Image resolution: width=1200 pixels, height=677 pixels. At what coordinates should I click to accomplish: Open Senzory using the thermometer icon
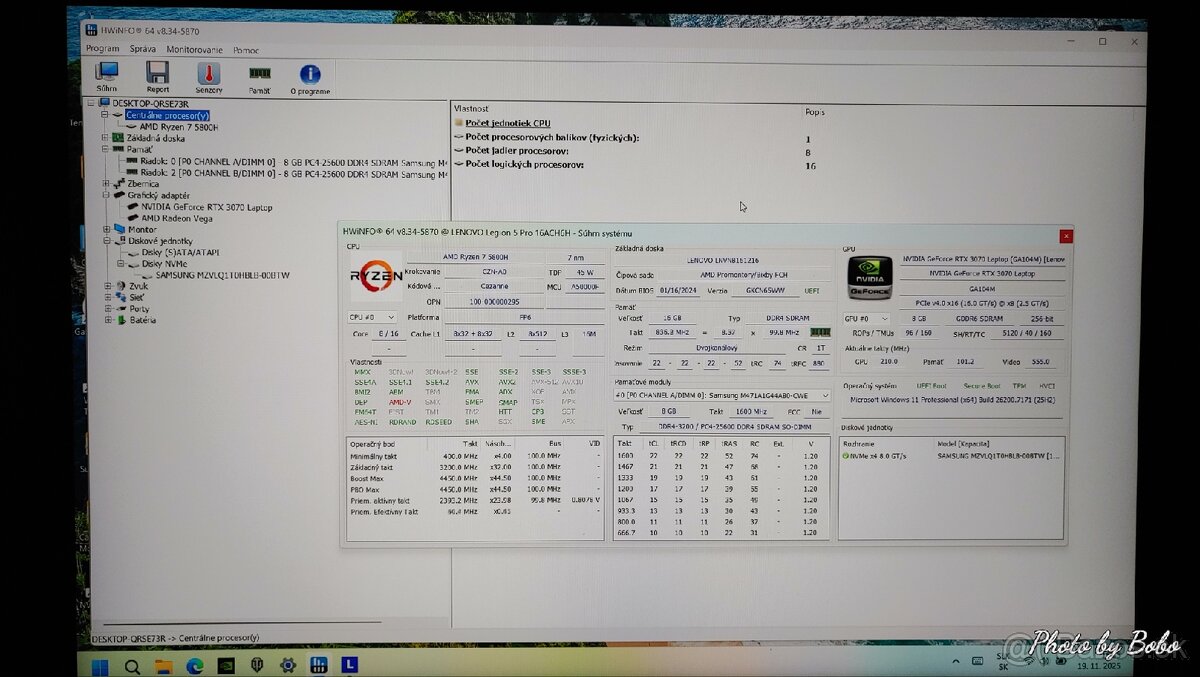point(207,74)
